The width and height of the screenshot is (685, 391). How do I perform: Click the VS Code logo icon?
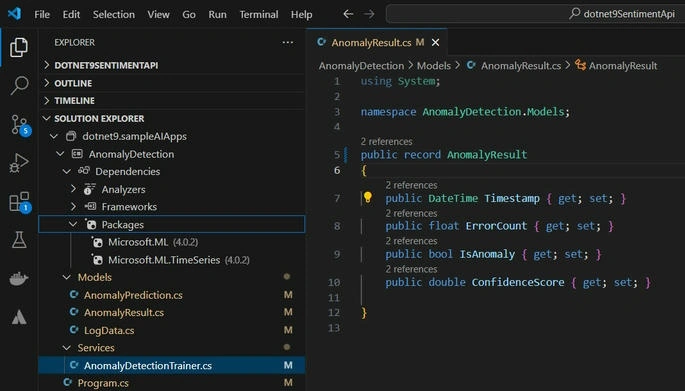14,14
